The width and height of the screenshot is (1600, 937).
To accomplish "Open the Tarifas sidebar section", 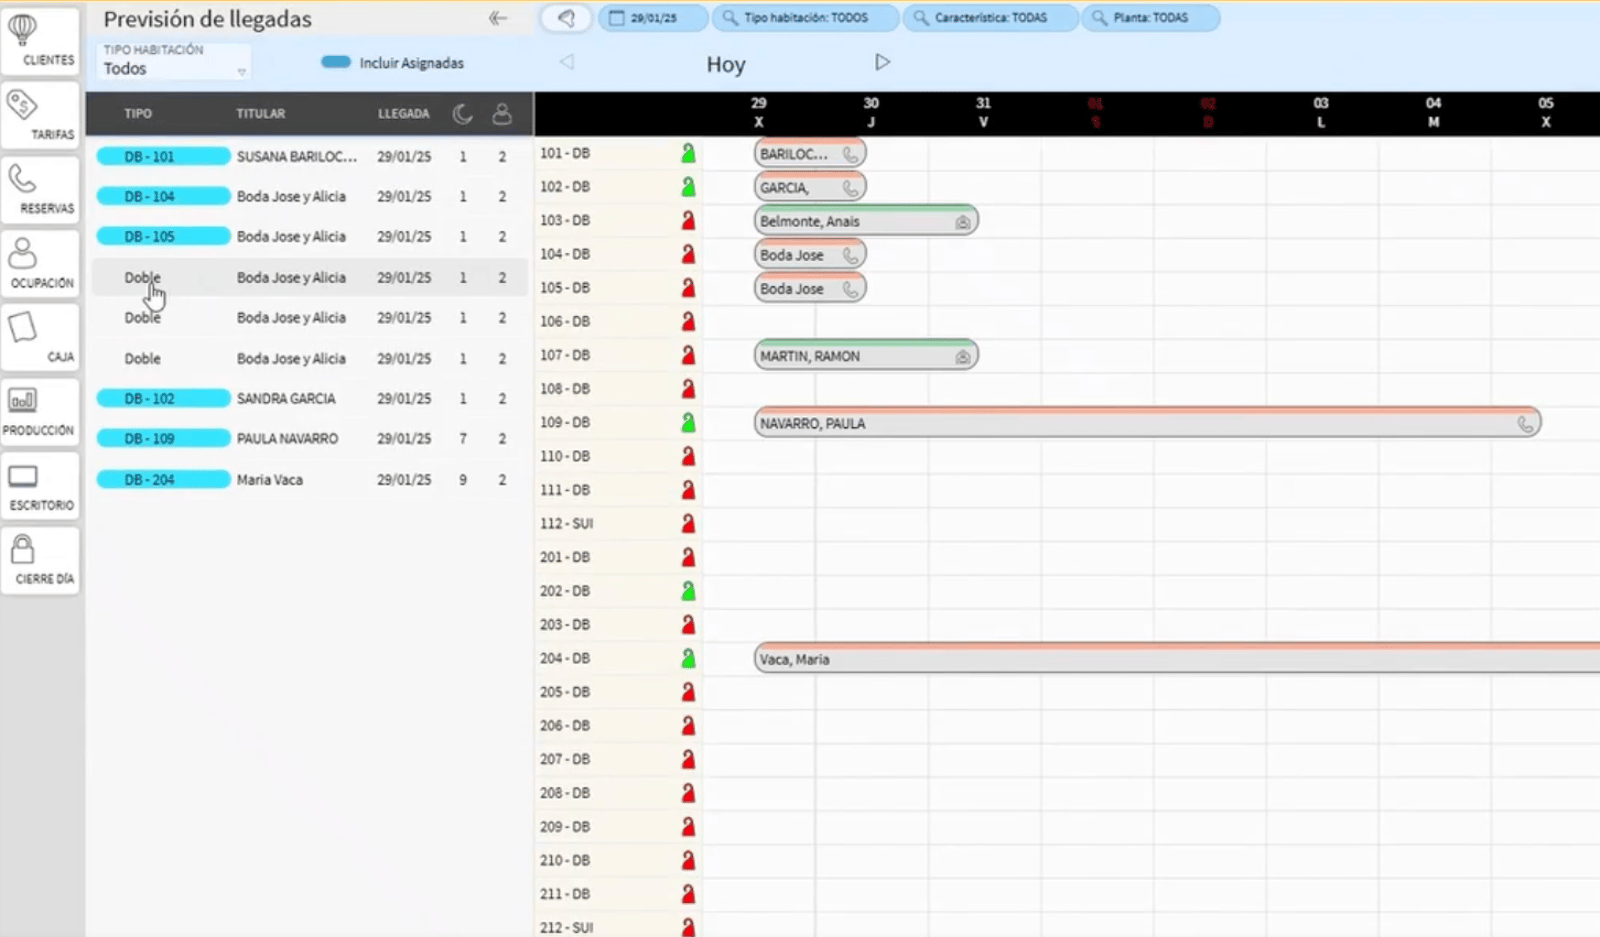I will coord(40,115).
